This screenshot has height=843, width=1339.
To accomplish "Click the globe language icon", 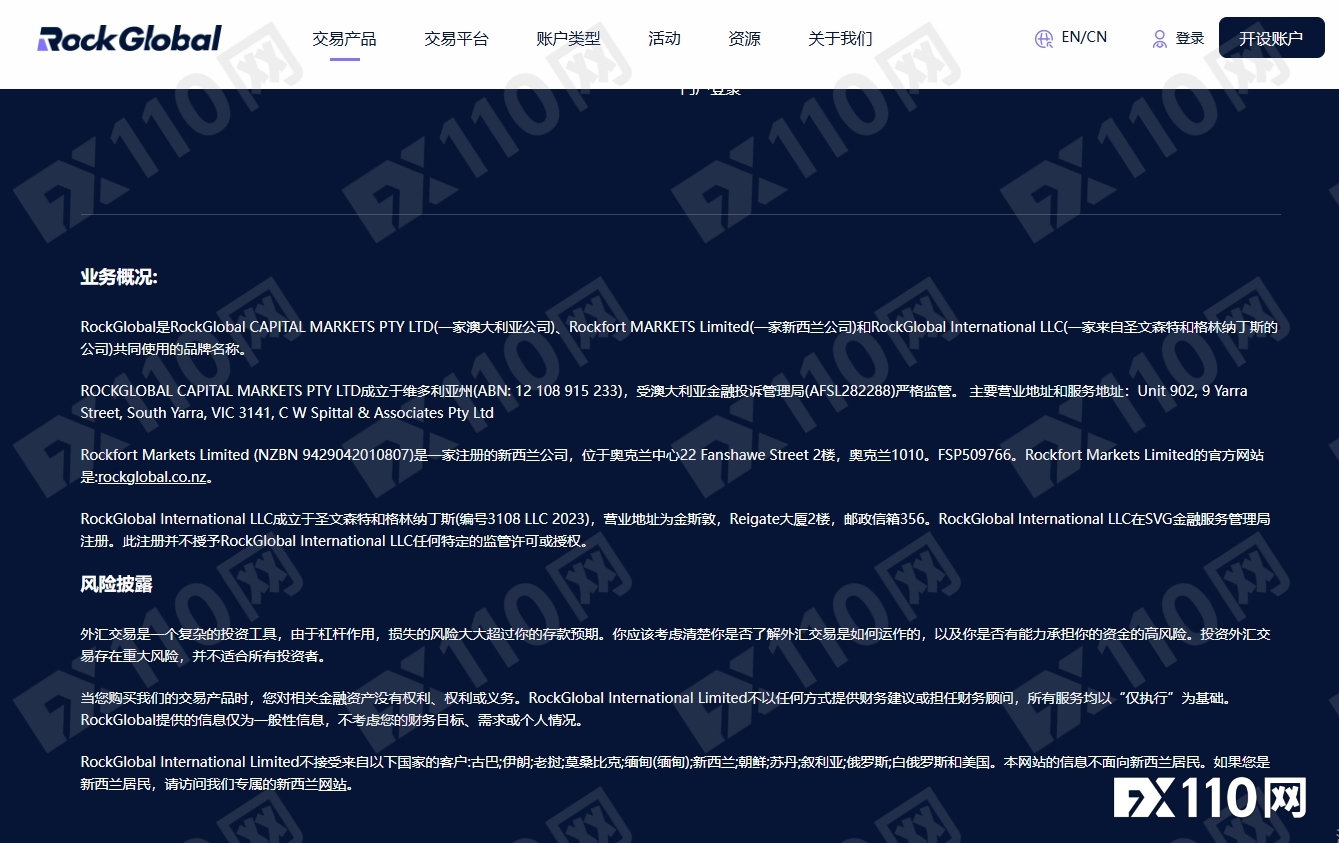I will tap(1043, 38).
